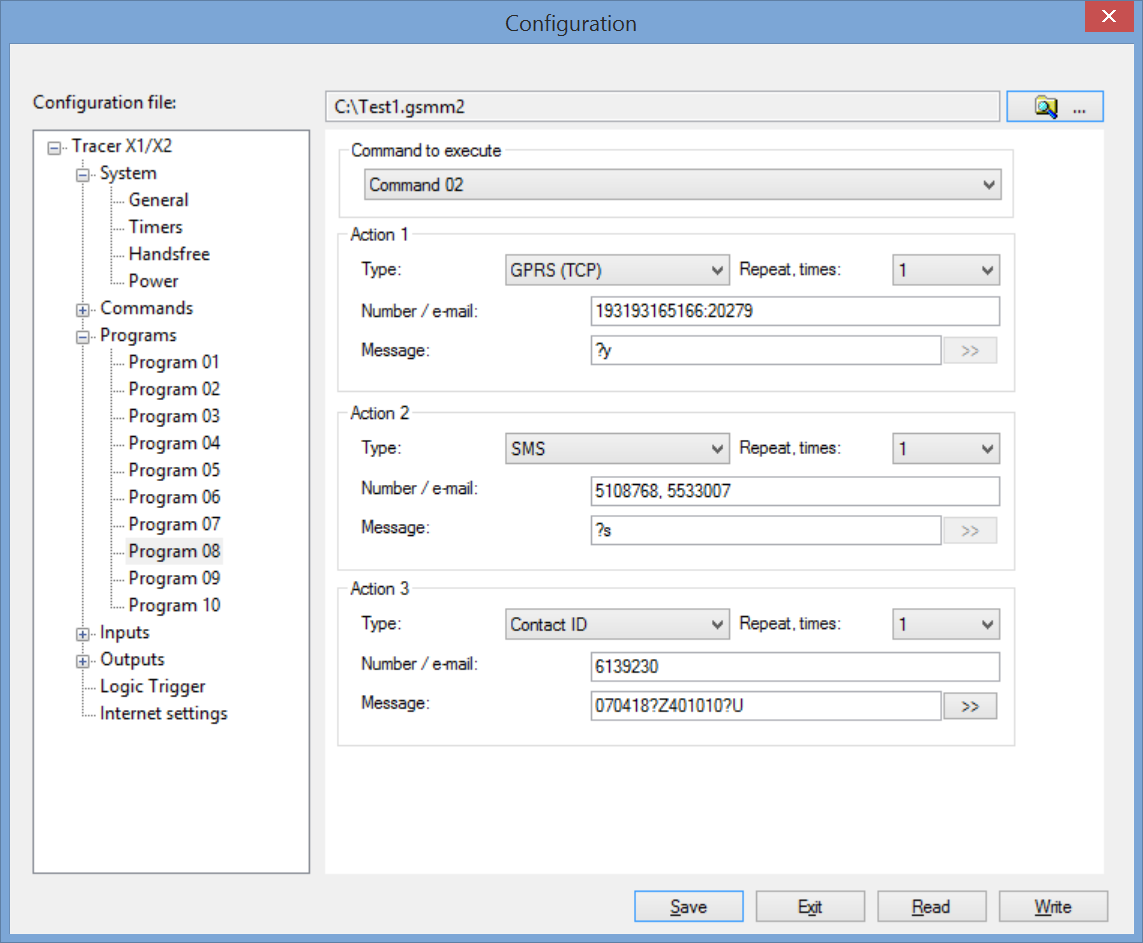Open the Action 1 Repeat times dropdown
This screenshot has width=1143, height=943.
[945, 270]
